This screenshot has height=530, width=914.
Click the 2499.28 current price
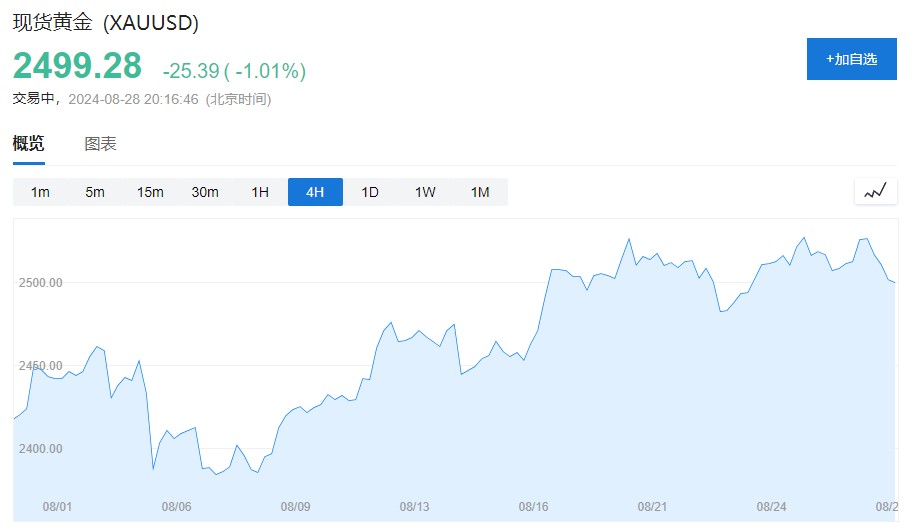tap(77, 66)
